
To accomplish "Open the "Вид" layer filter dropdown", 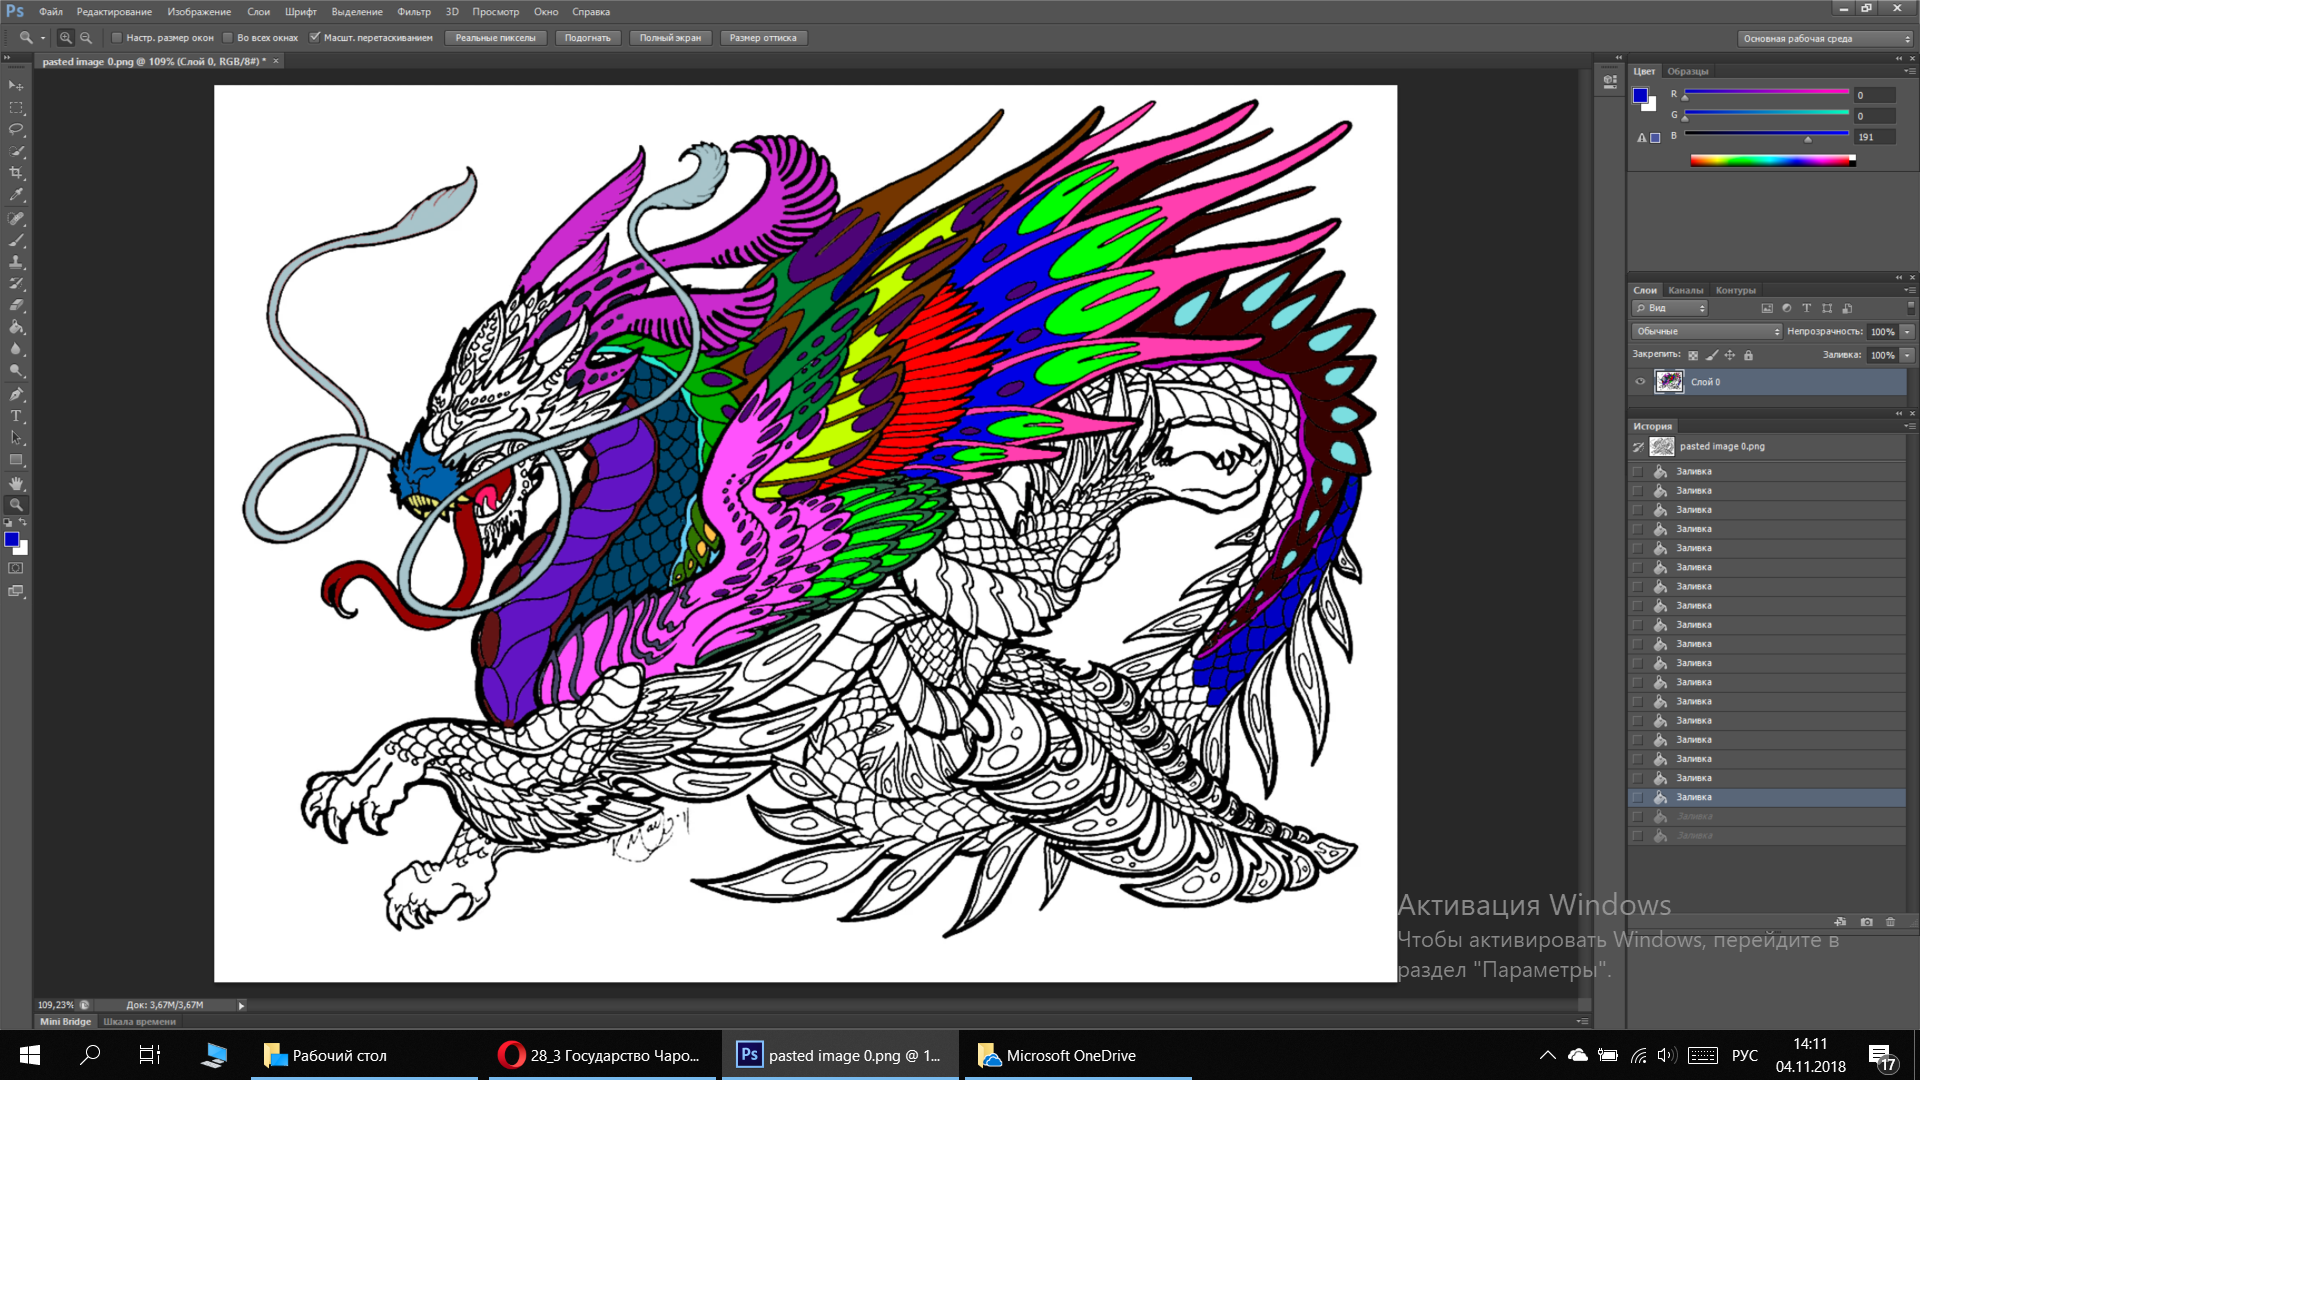I will point(1670,309).
